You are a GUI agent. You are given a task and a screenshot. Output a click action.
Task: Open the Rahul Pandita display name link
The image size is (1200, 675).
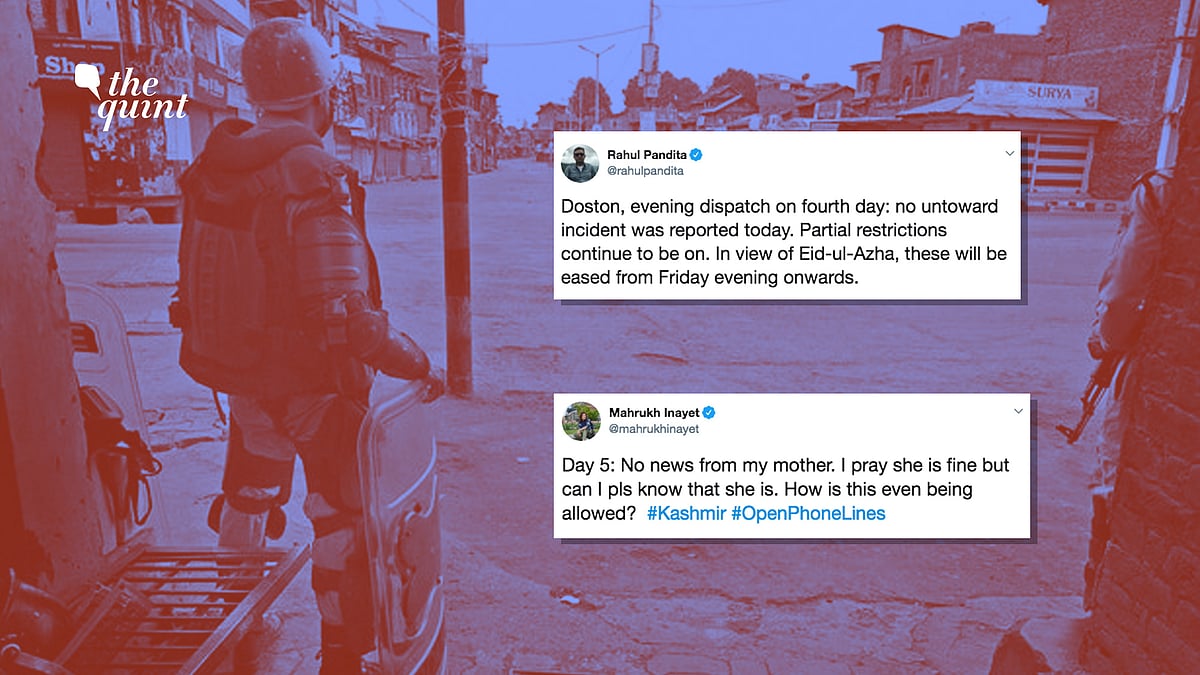(646, 155)
